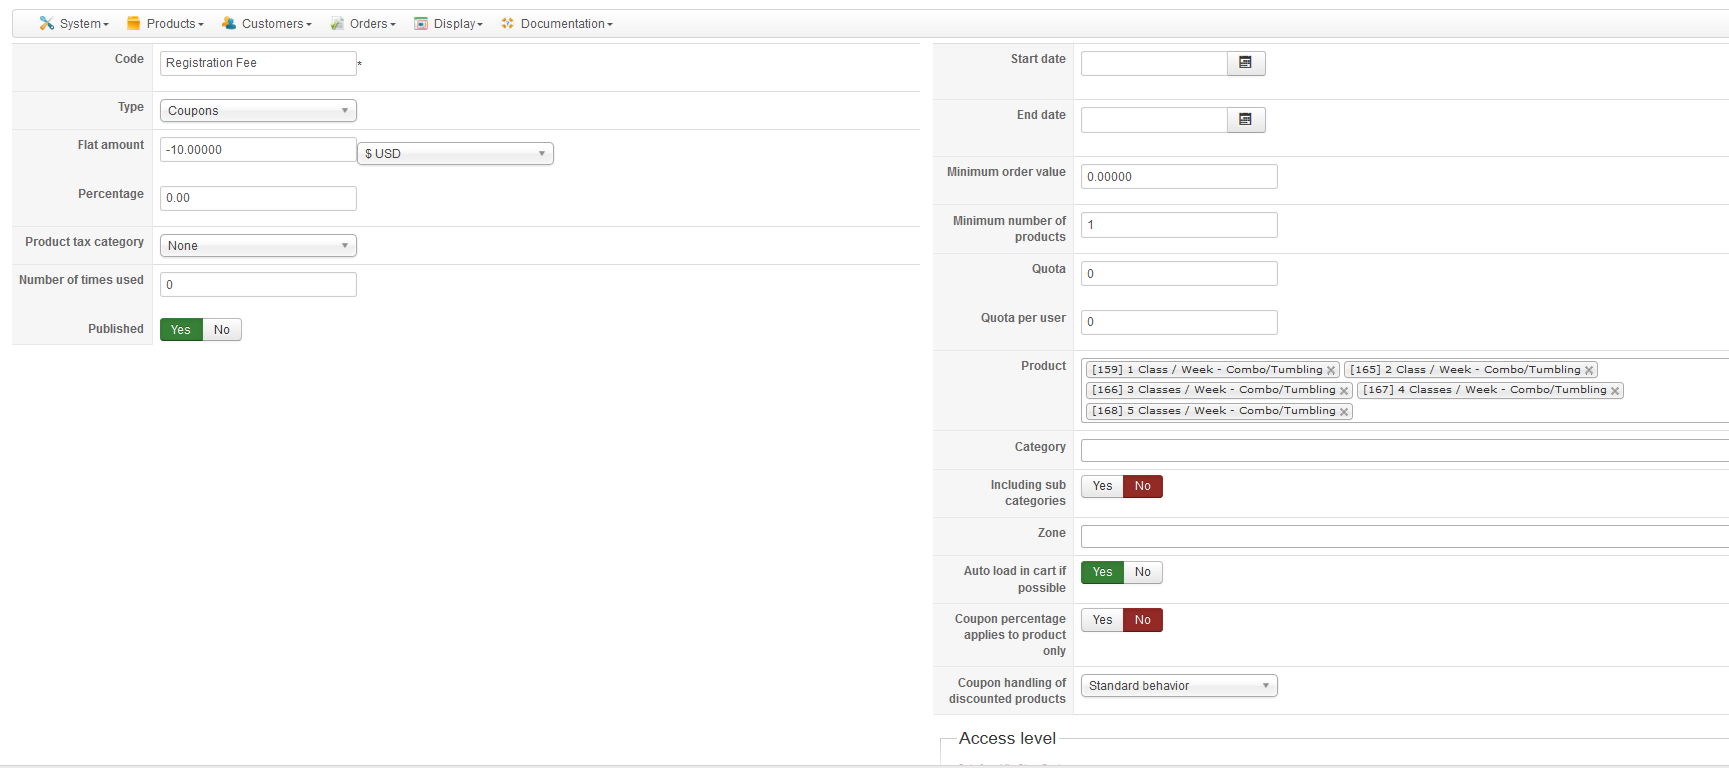Image resolution: width=1729 pixels, height=768 pixels.
Task: Disable Auto load in cart option
Action: pos(1143,572)
